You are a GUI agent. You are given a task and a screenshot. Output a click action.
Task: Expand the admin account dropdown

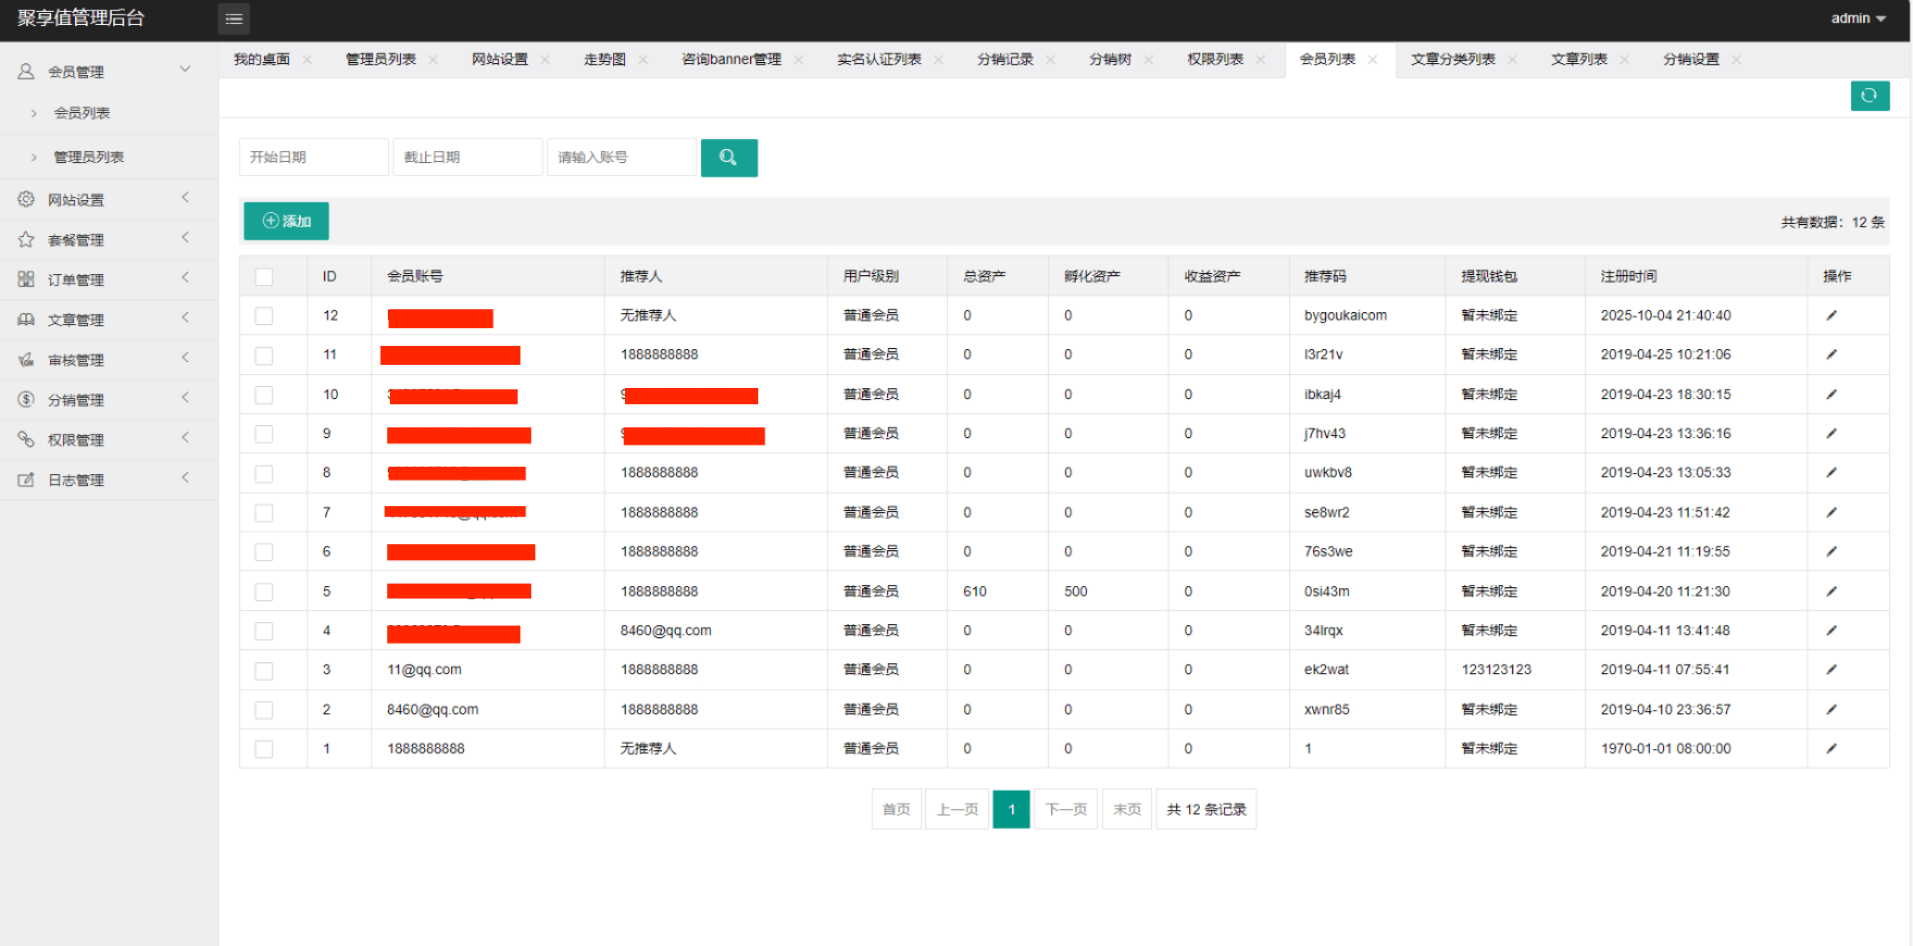[1856, 17]
